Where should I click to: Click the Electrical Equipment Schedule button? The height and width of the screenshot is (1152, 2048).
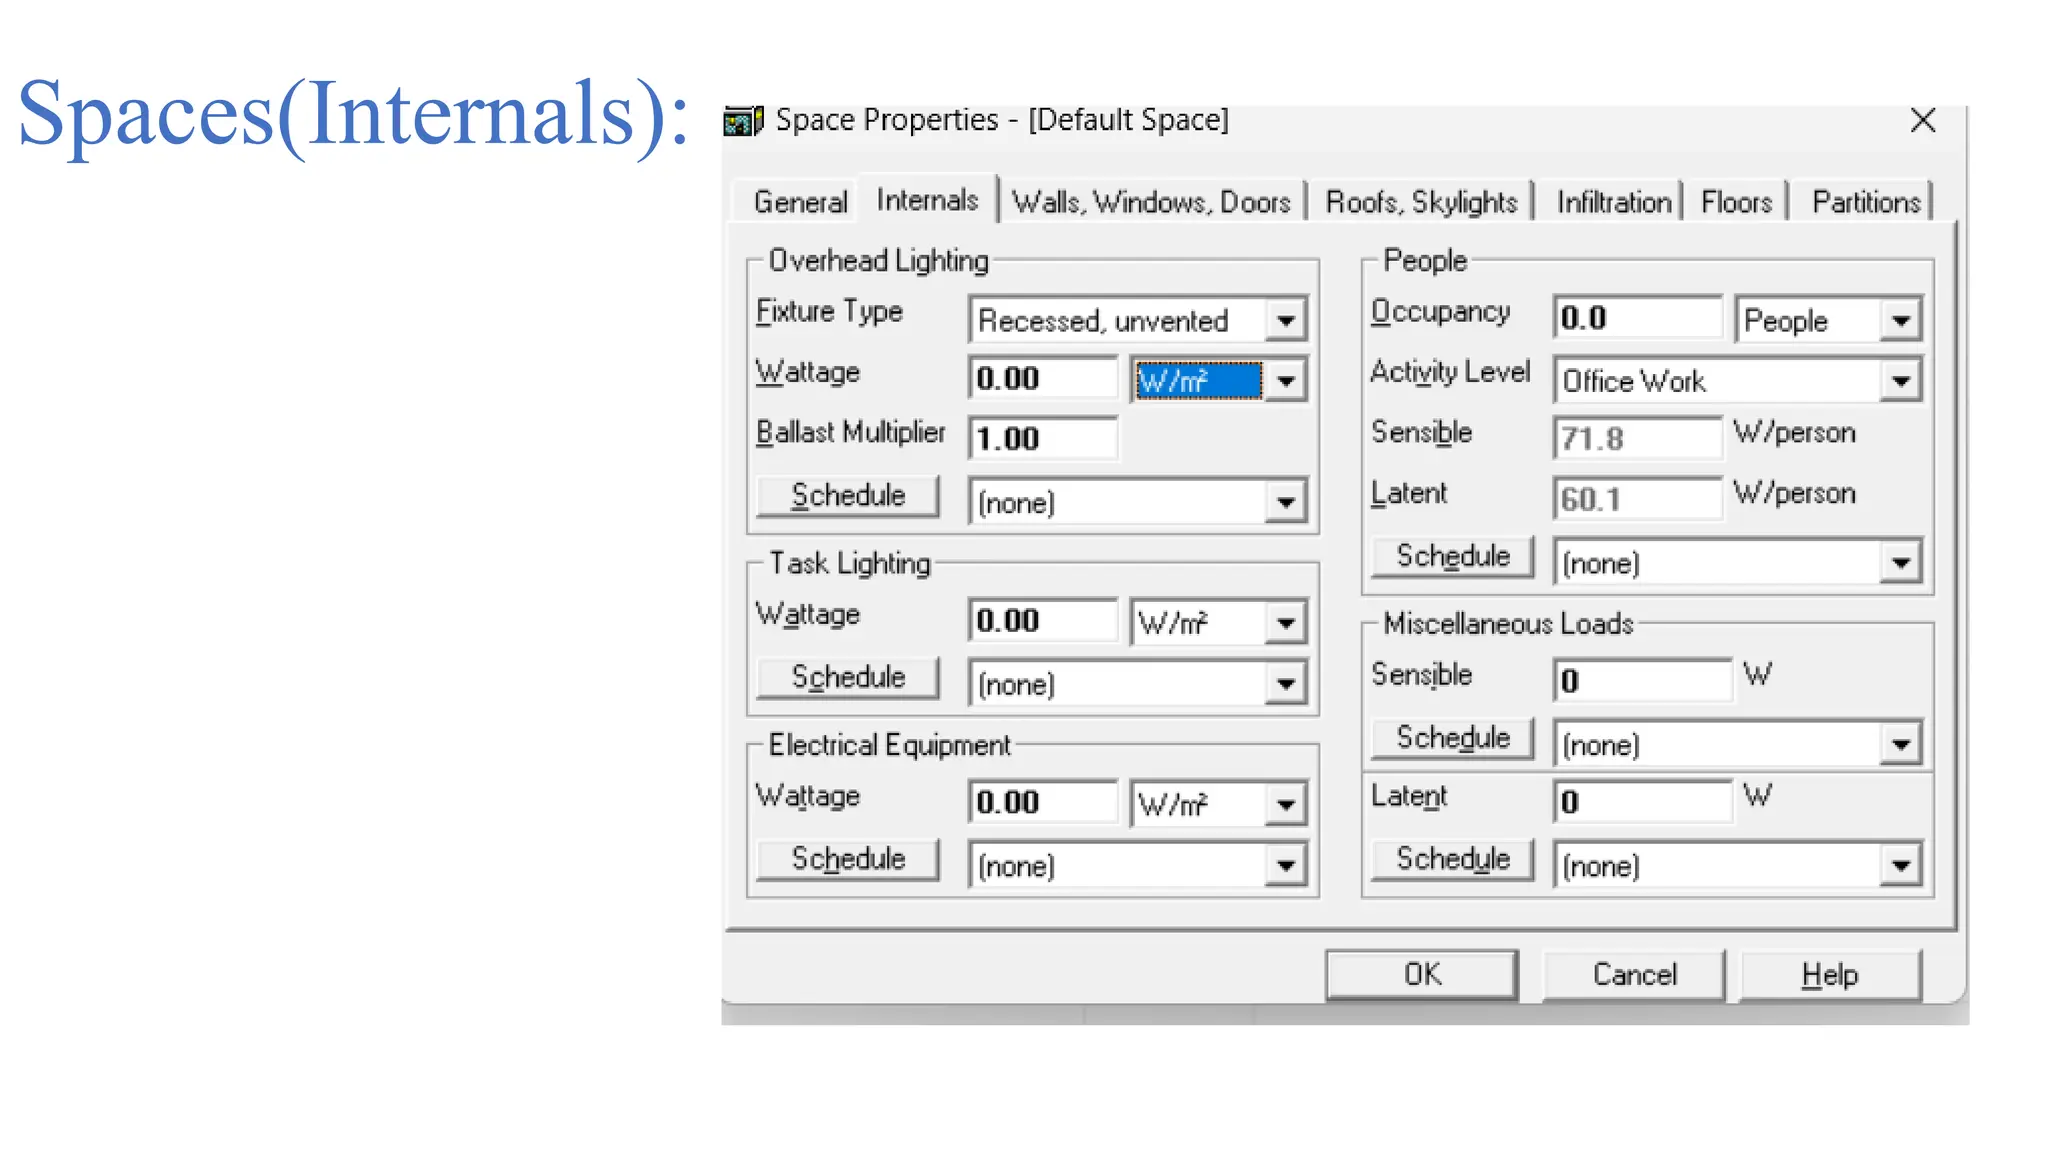tap(848, 859)
